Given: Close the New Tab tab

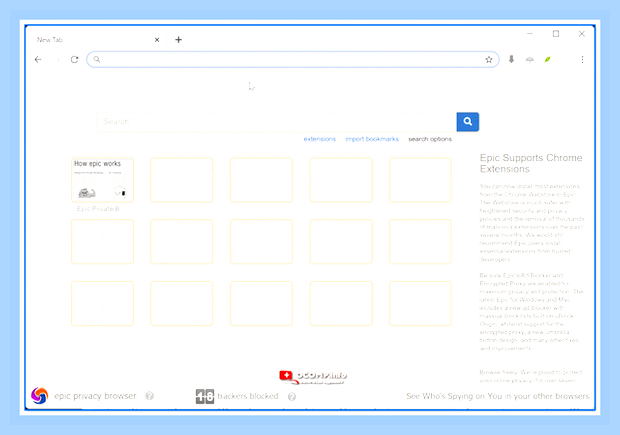Looking at the screenshot, I should [157, 40].
